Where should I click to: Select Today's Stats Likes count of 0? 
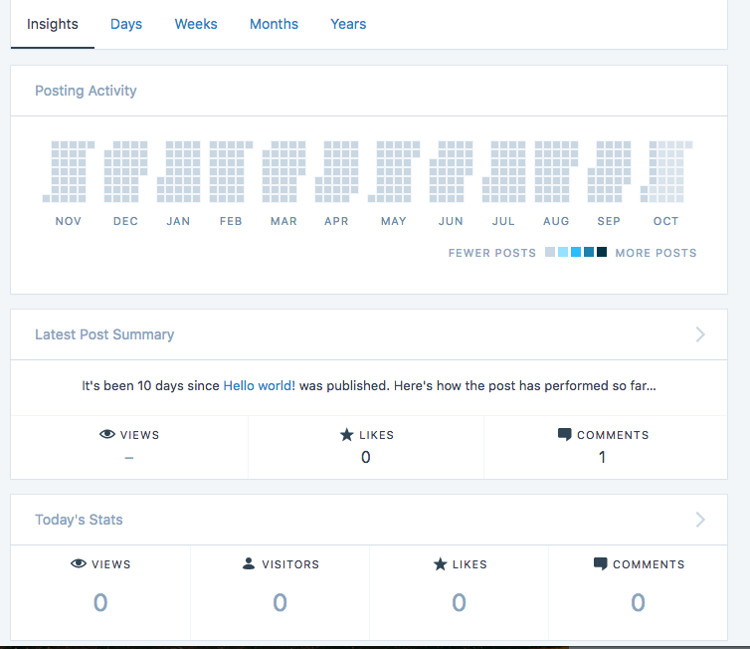[x=459, y=602]
